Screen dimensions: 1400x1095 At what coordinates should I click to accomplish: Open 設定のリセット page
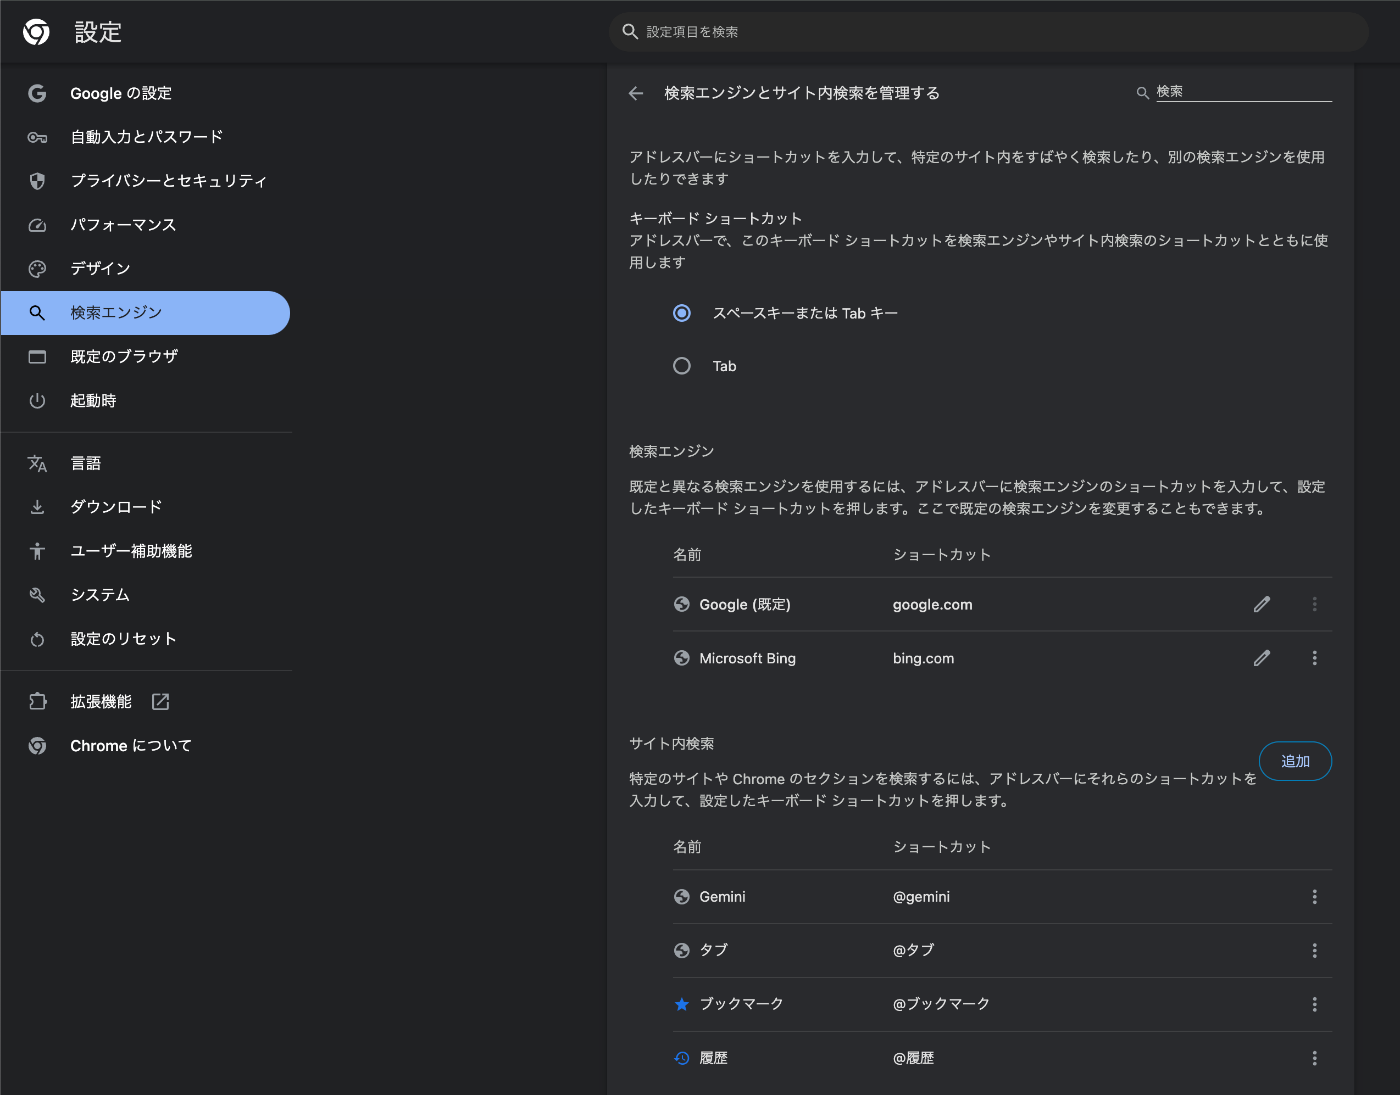coord(145,639)
